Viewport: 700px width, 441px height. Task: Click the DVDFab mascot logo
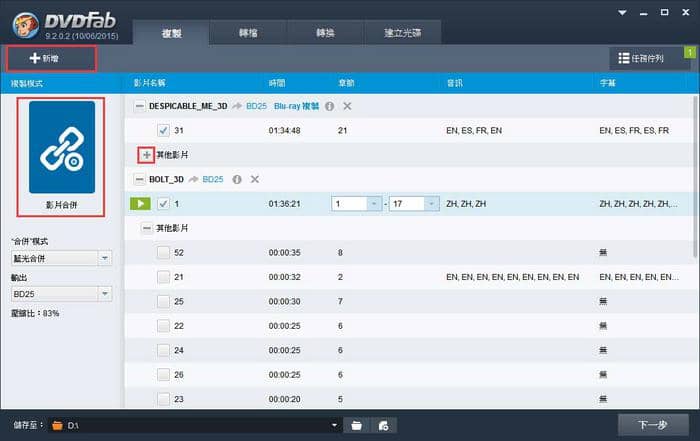pyautogui.click(x=25, y=25)
